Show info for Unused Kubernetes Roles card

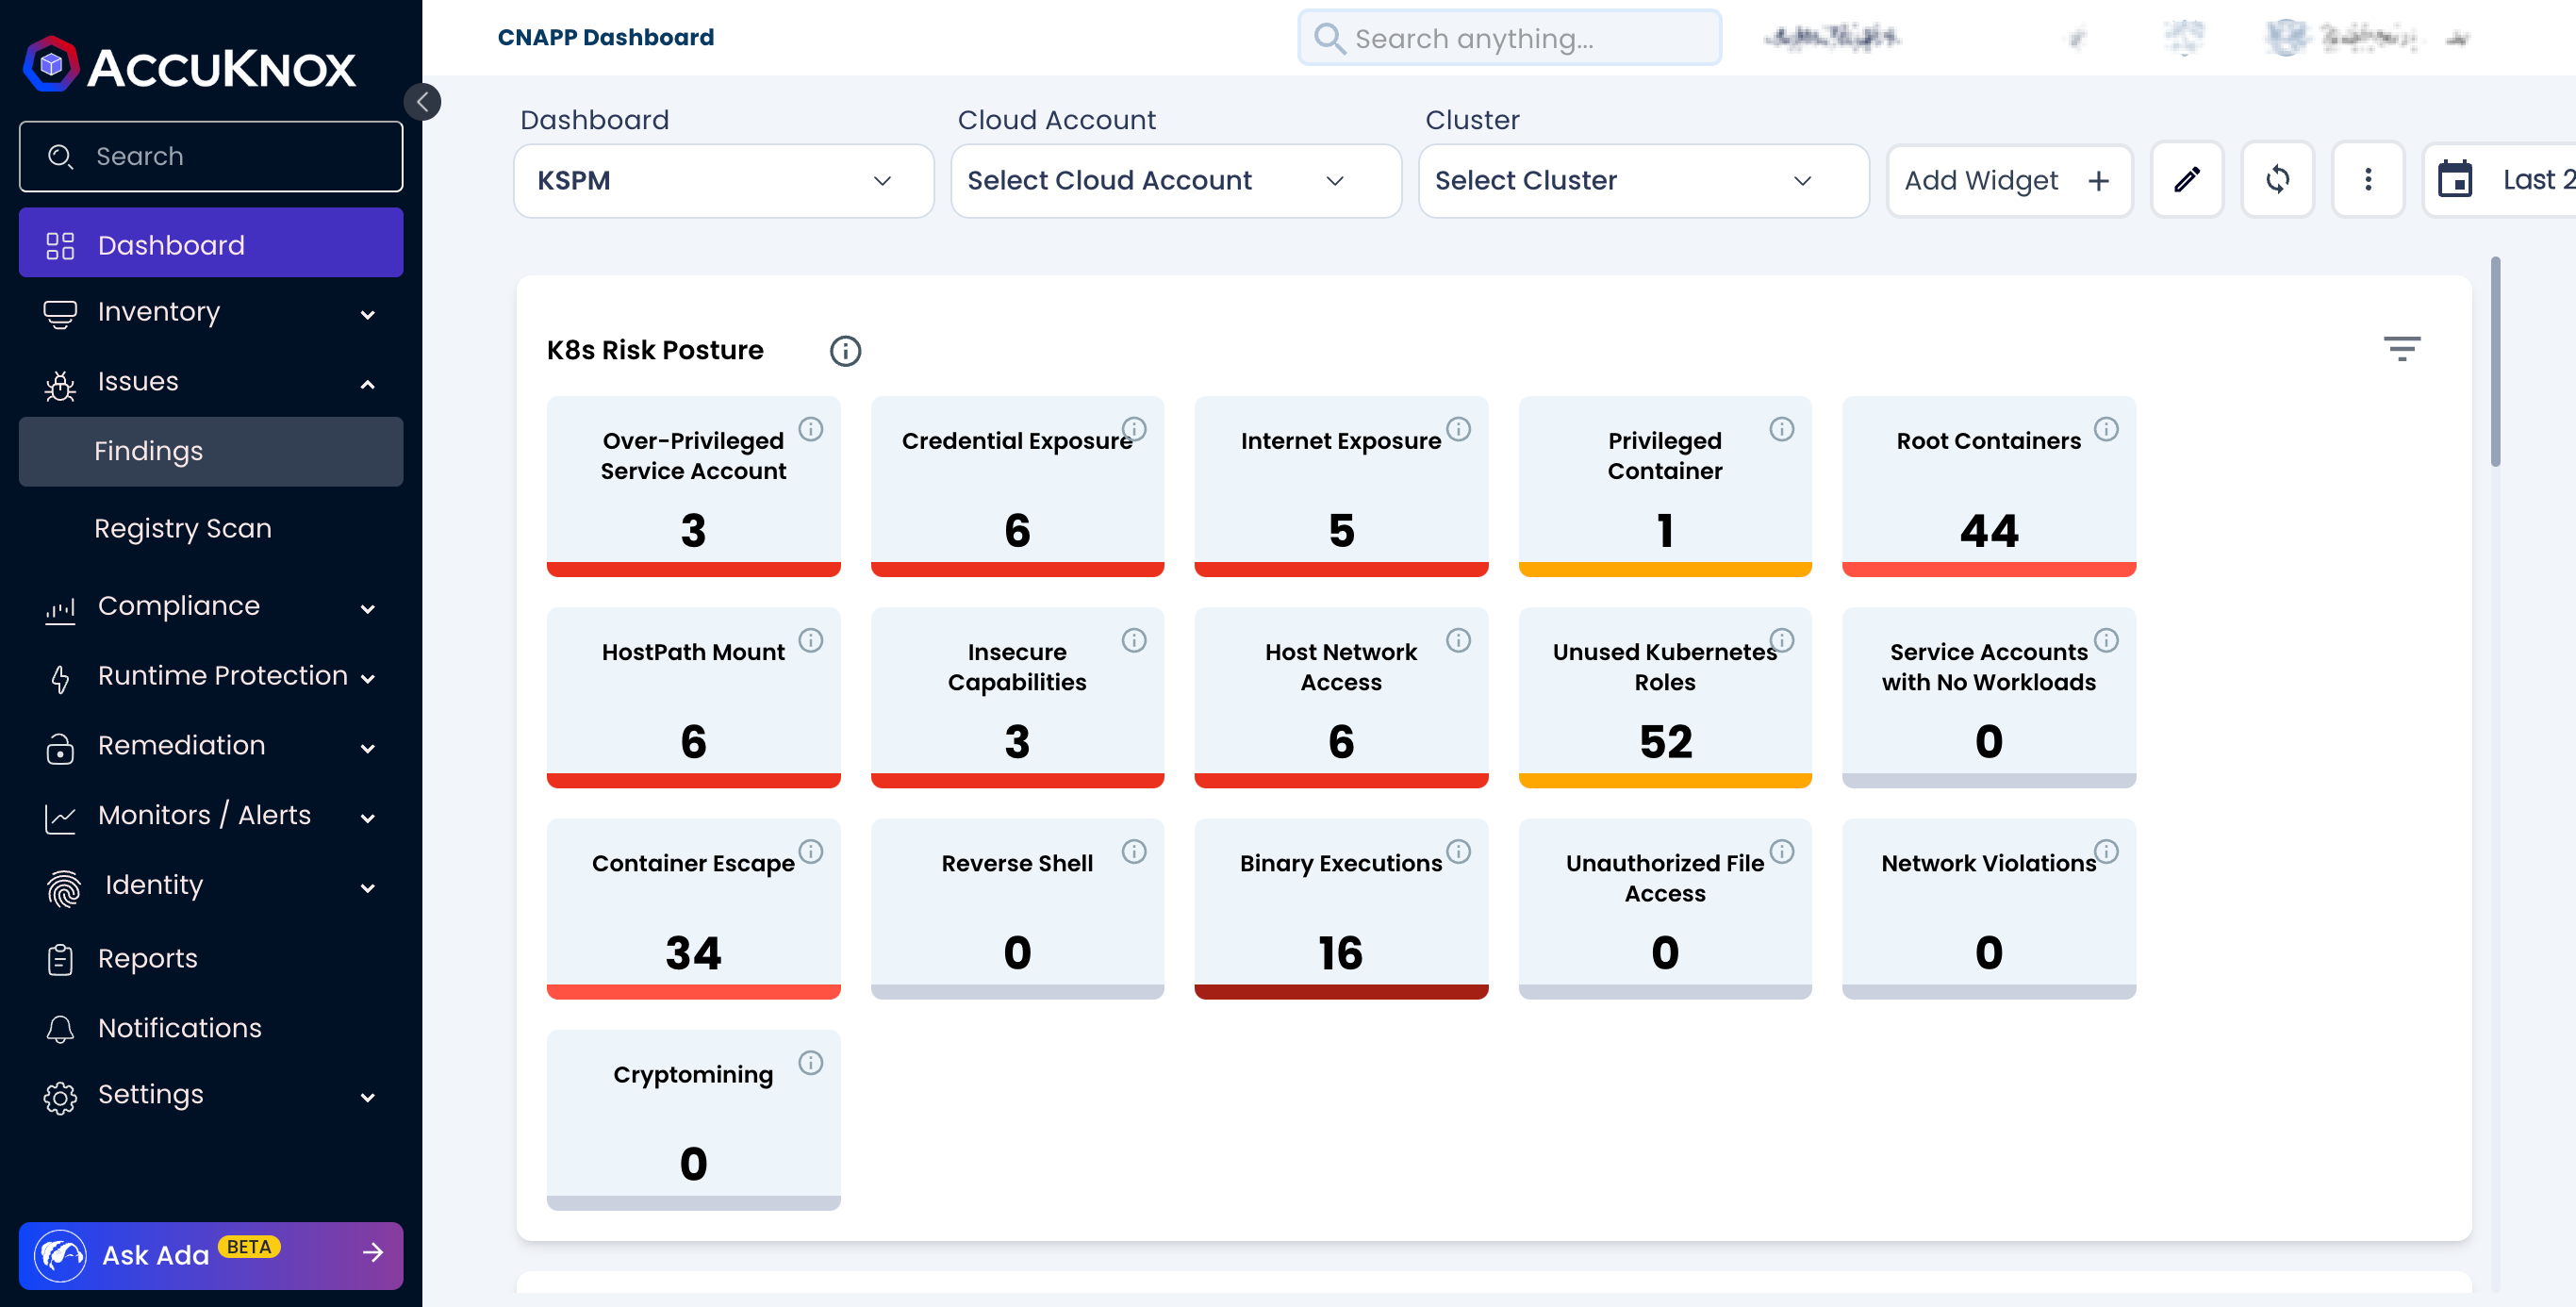1782,640
